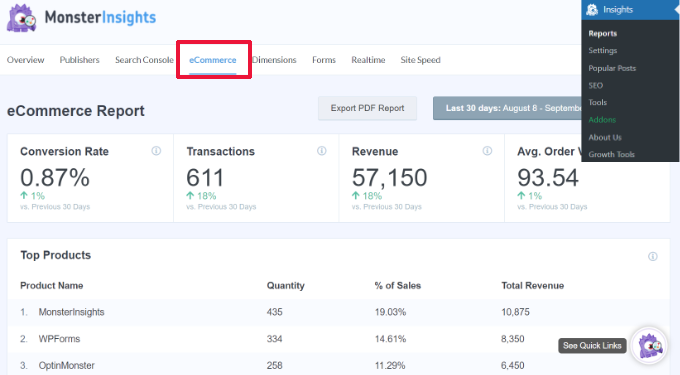Go to the Forms tab

coord(324,60)
